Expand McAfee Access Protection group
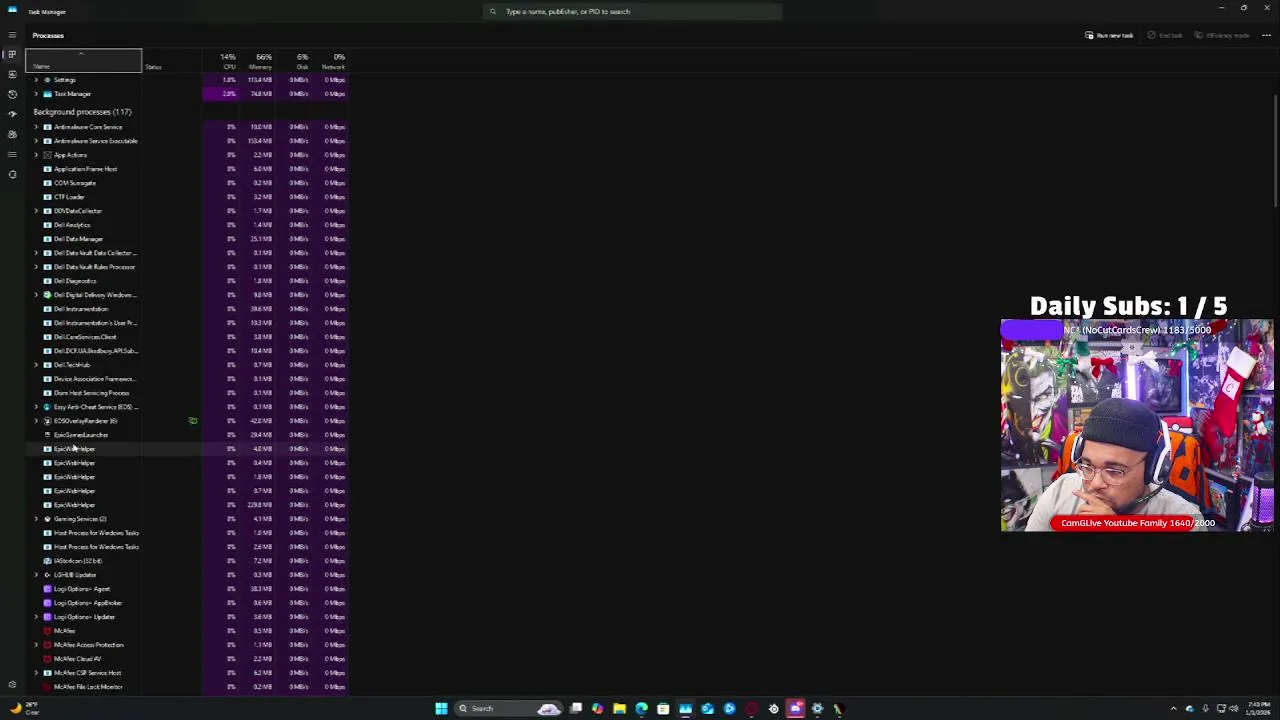Viewport: 1280px width, 720px height. click(36, 645)
